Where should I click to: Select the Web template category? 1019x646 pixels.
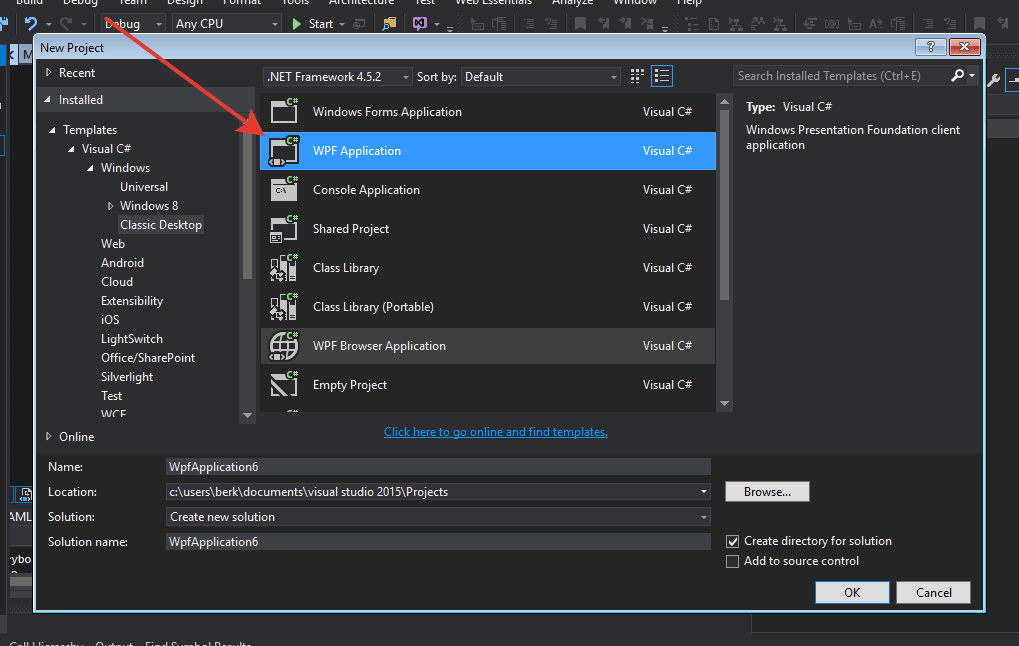click(112, 244)
